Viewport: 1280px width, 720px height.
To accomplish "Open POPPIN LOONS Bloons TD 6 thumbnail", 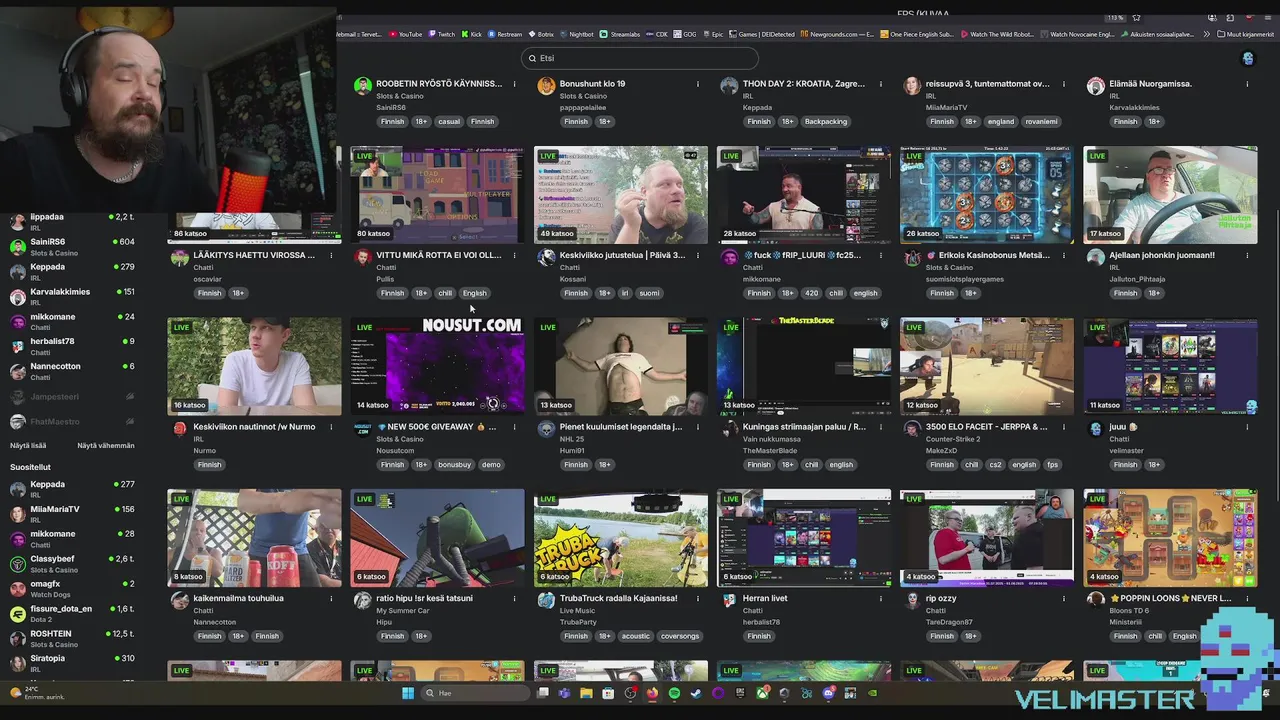I will 1170,538.
